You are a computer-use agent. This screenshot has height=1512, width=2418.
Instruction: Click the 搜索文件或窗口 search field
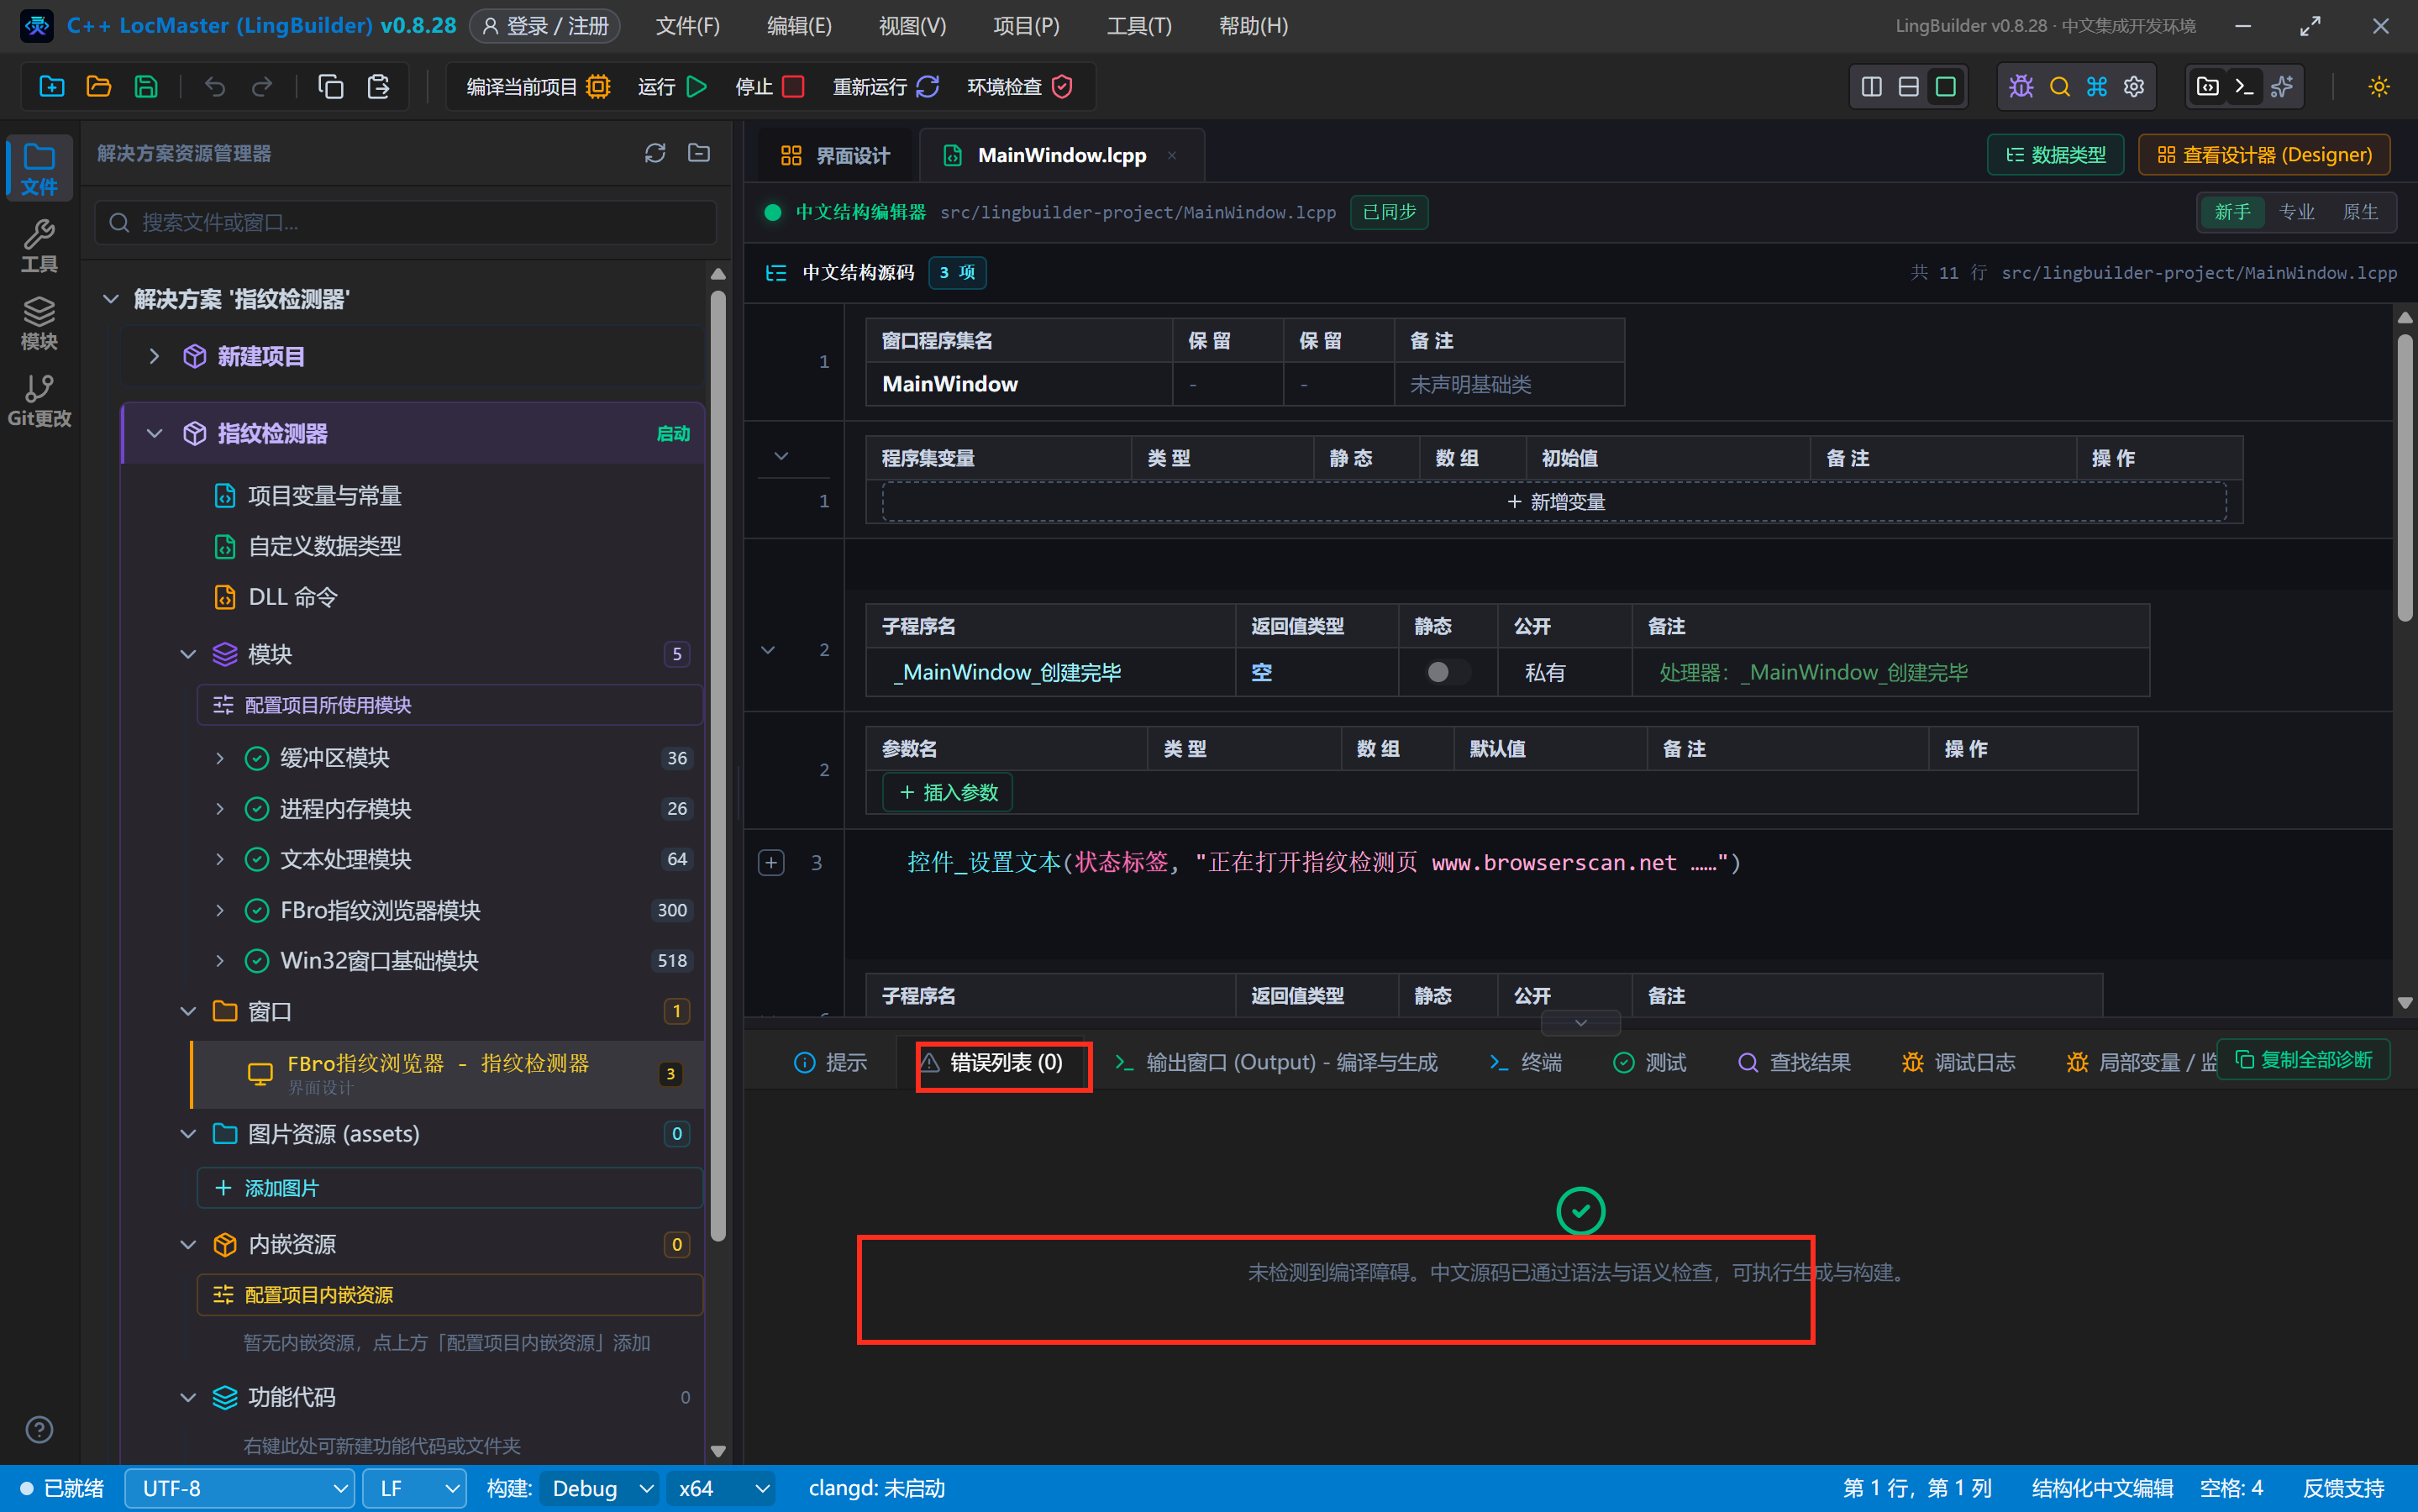pyautogui.click(x=406, y=222)
